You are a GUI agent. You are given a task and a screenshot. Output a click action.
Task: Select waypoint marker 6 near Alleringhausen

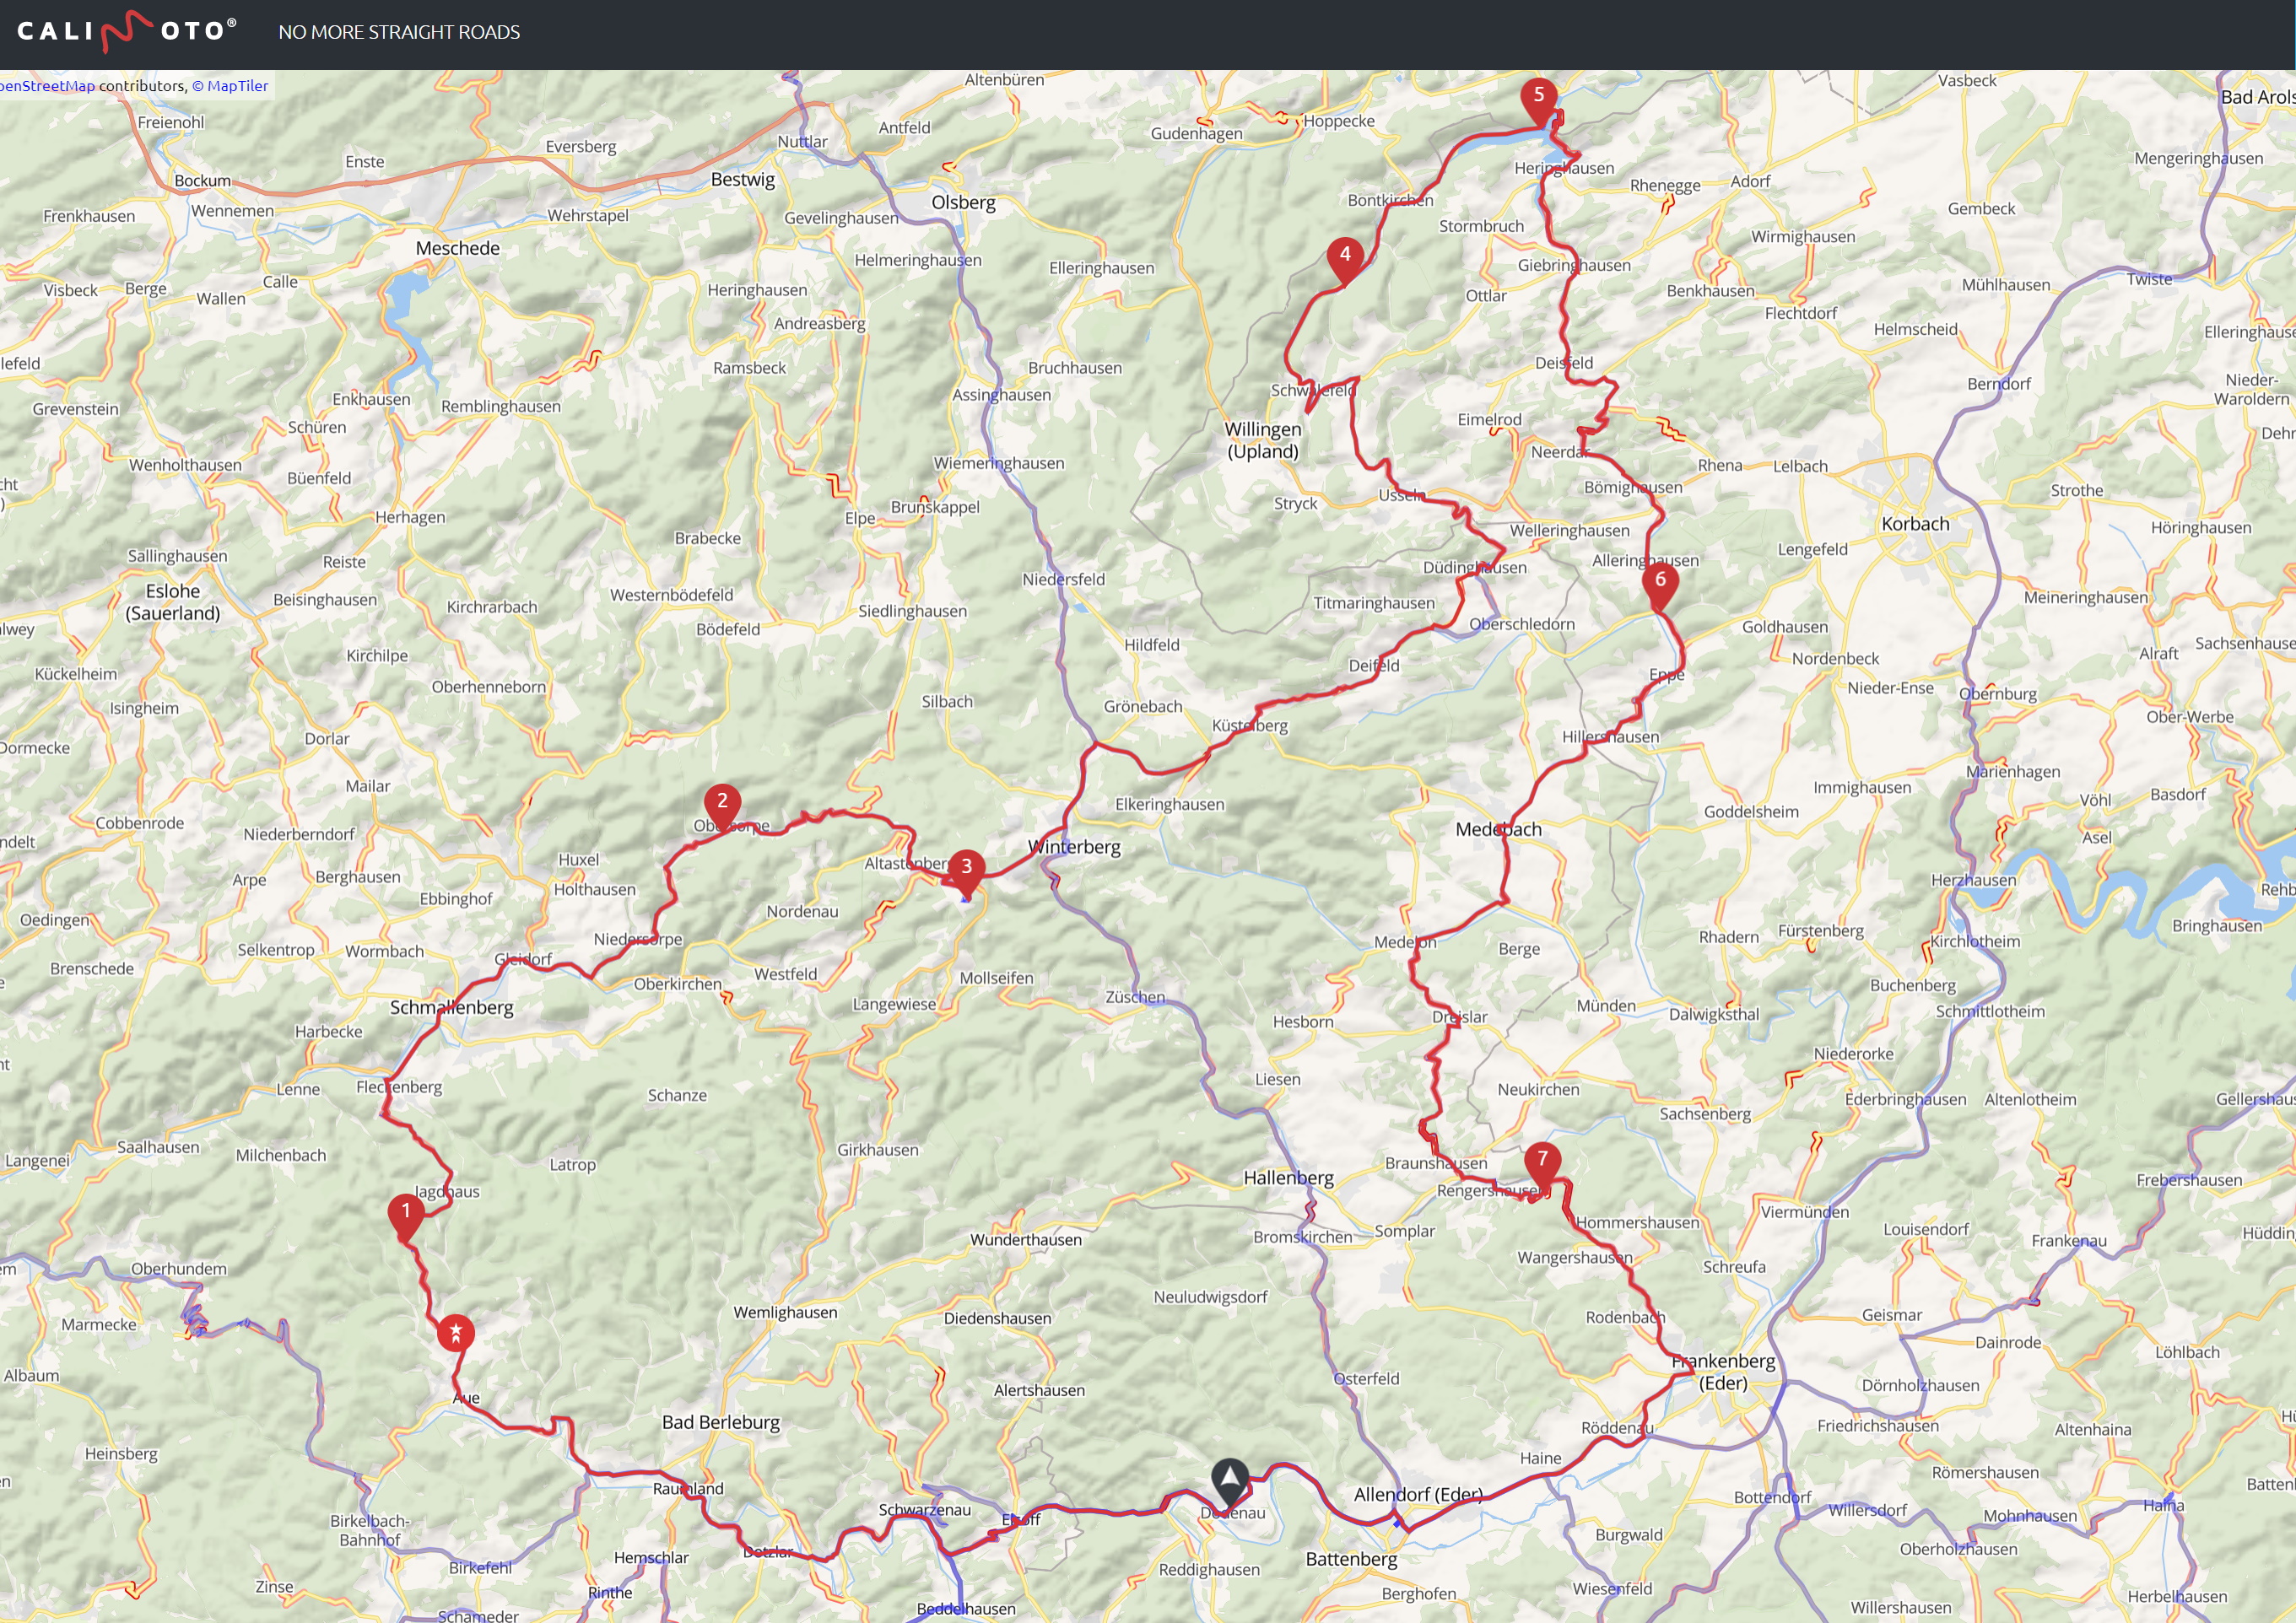pos(1660,582)
